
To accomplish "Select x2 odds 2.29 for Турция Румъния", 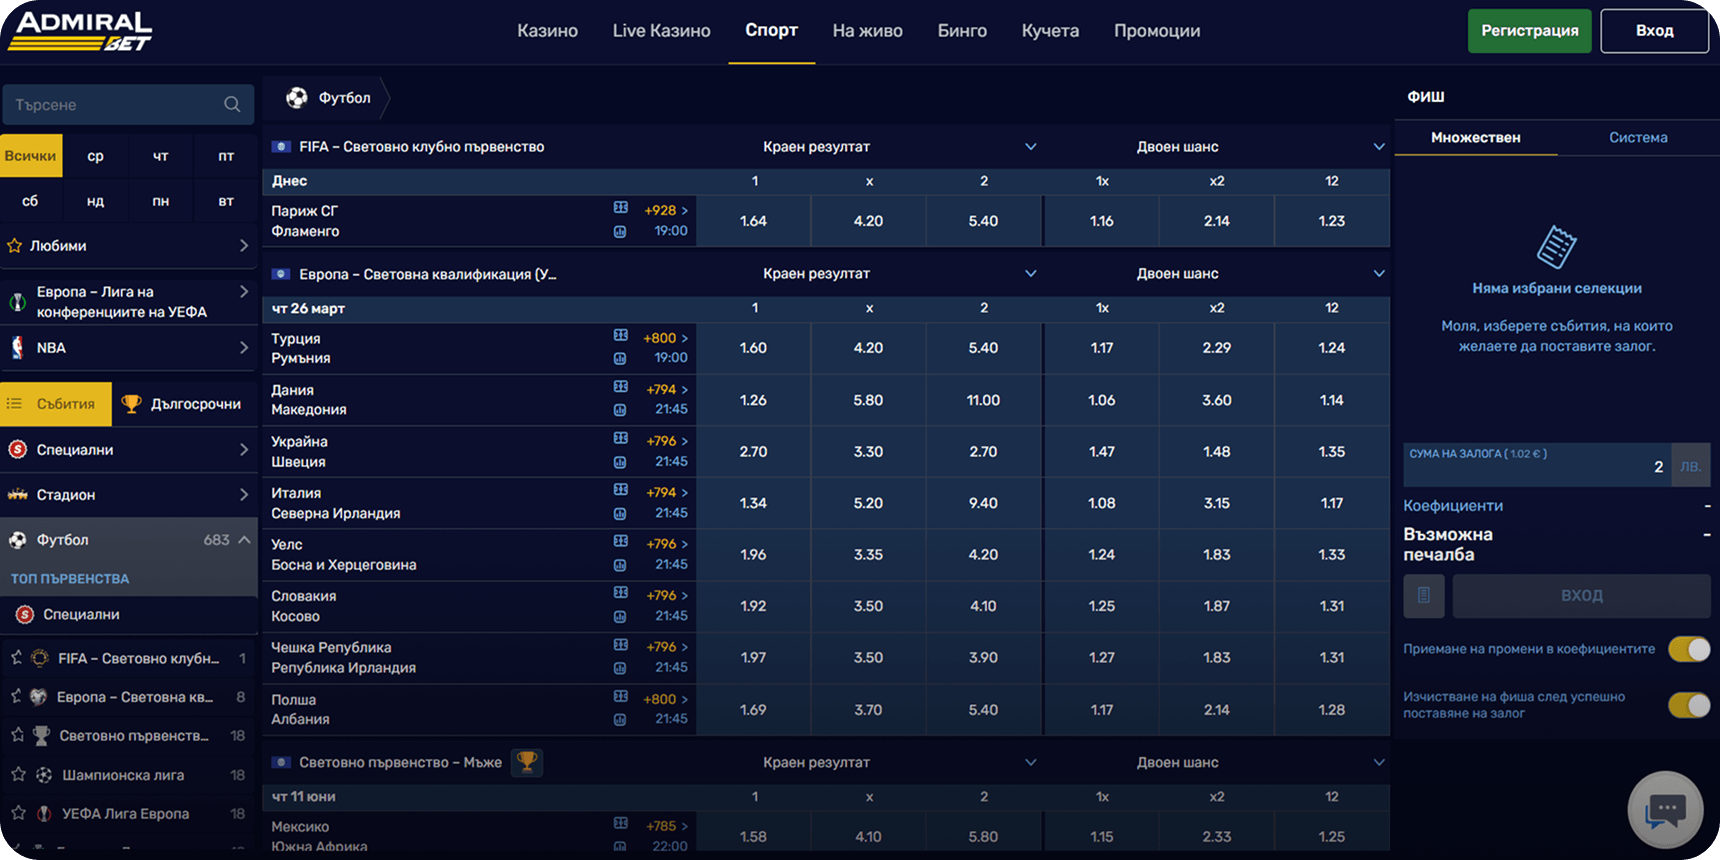I will point(1217,348).
